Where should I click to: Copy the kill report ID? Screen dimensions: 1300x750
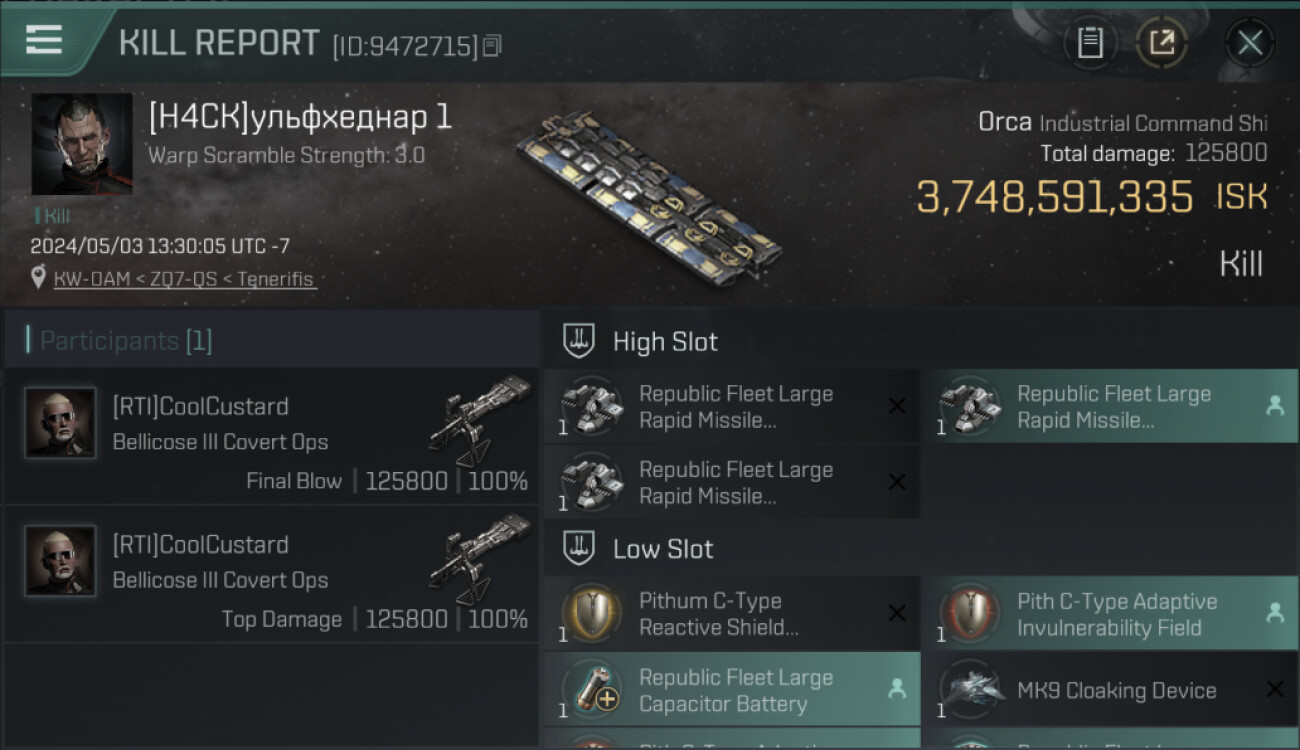(491, 46)
